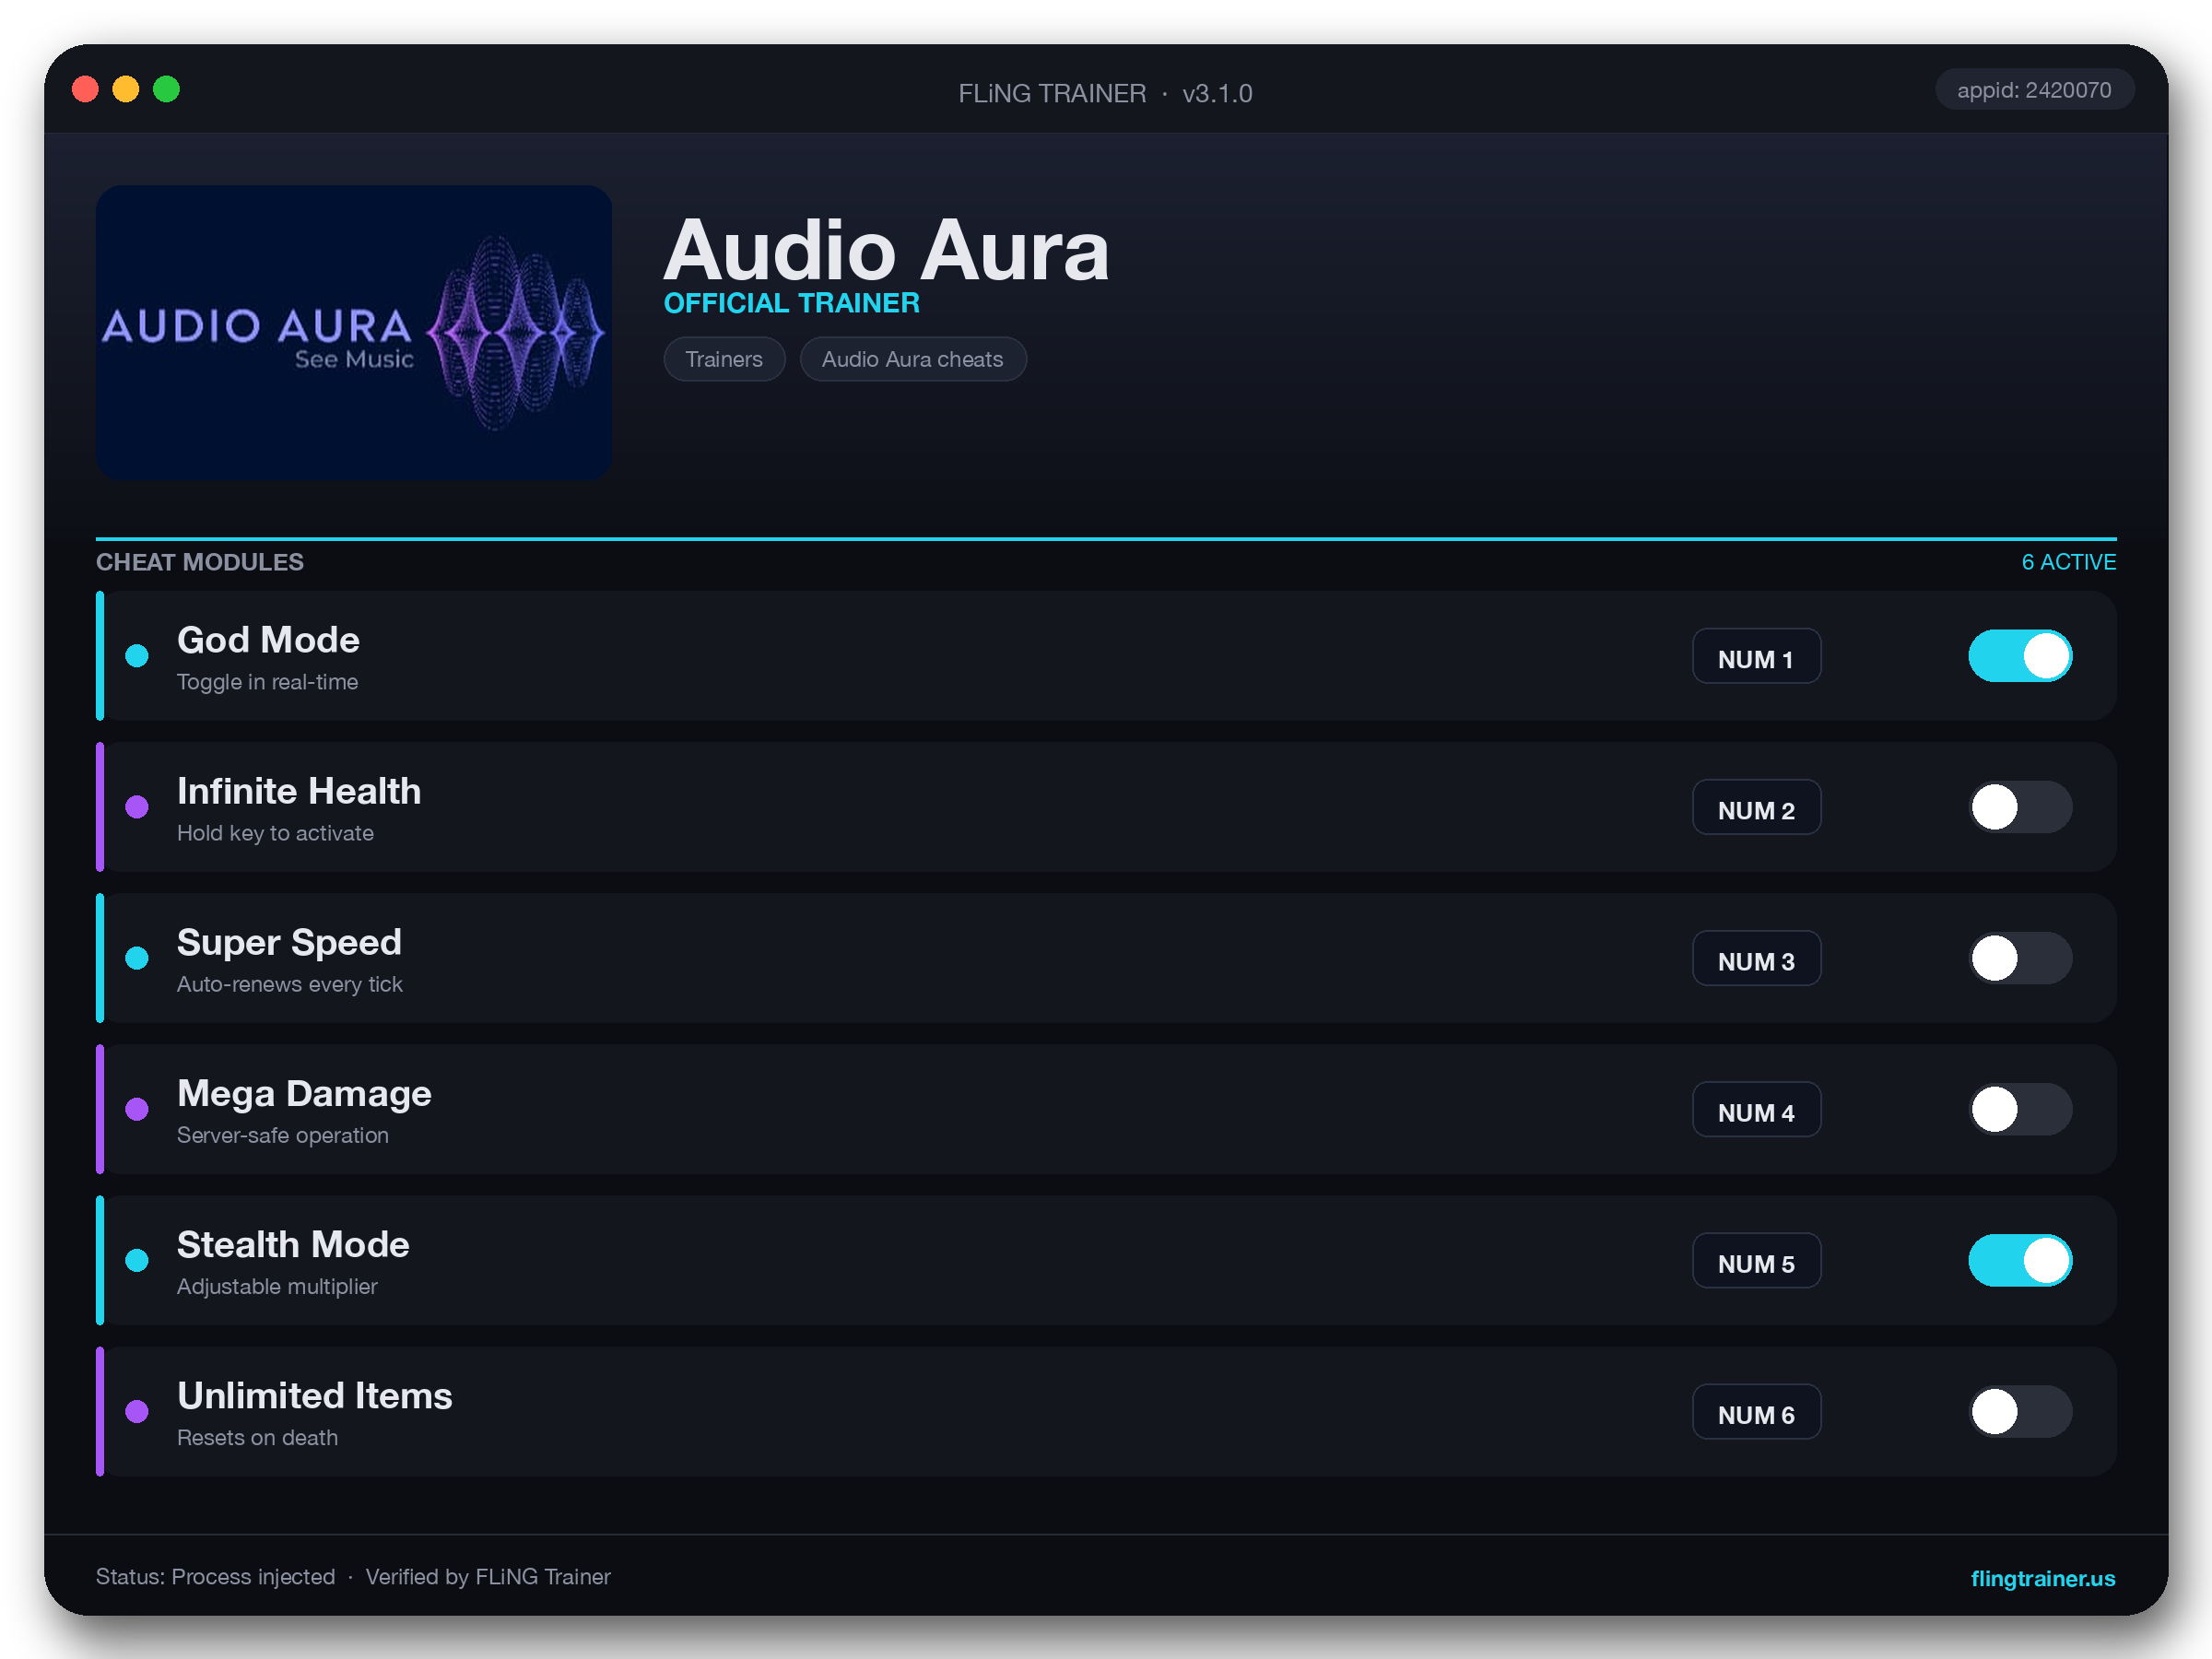Click the purple status dot beside Mega Damage

point(137,1109)
